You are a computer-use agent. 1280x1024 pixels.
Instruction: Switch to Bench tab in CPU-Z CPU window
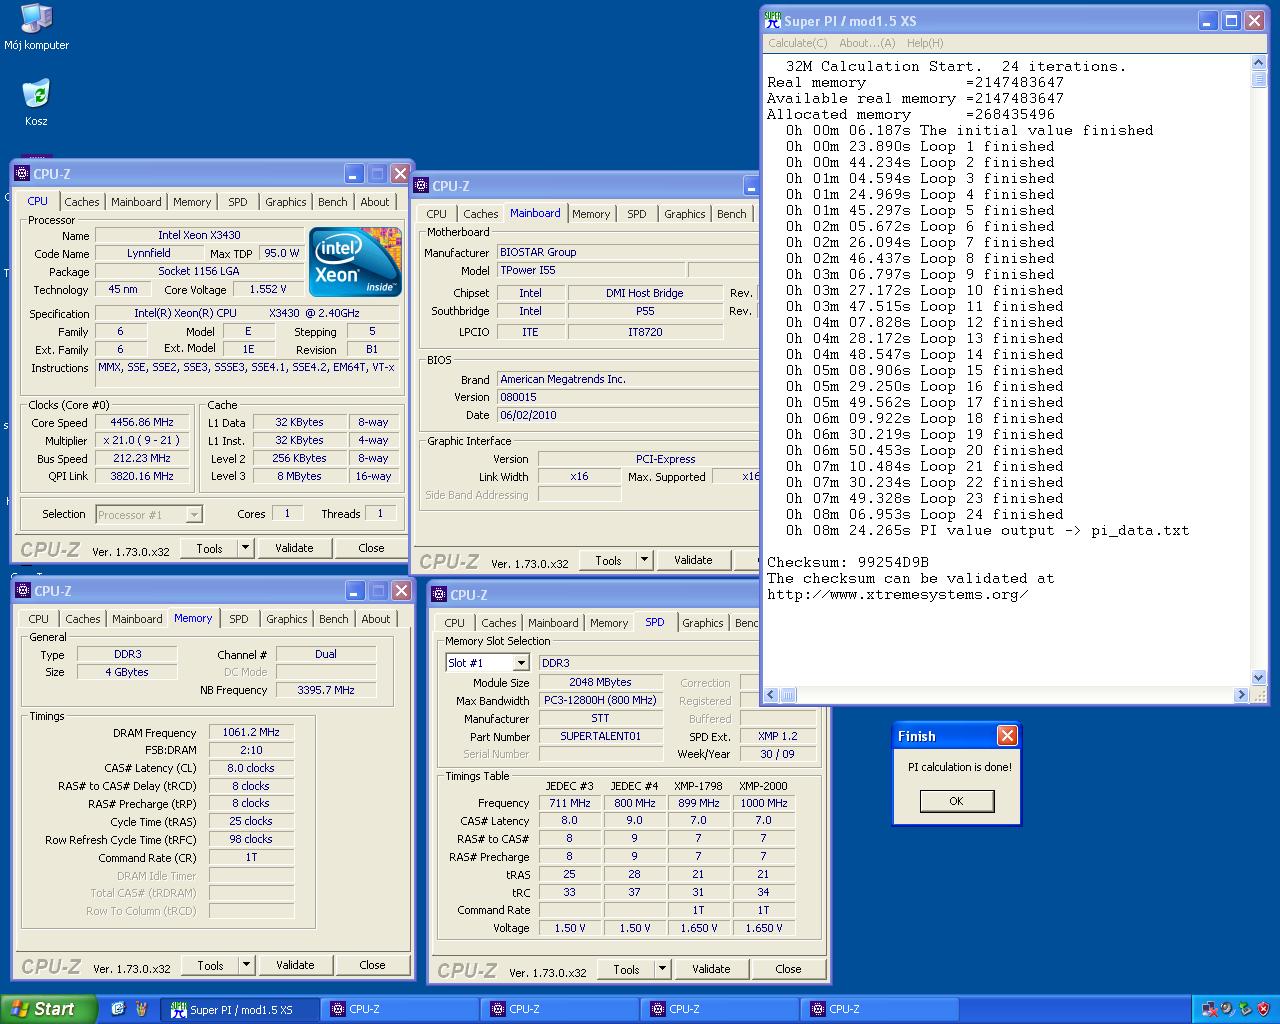pyautogui.click(x=333, y=202)
